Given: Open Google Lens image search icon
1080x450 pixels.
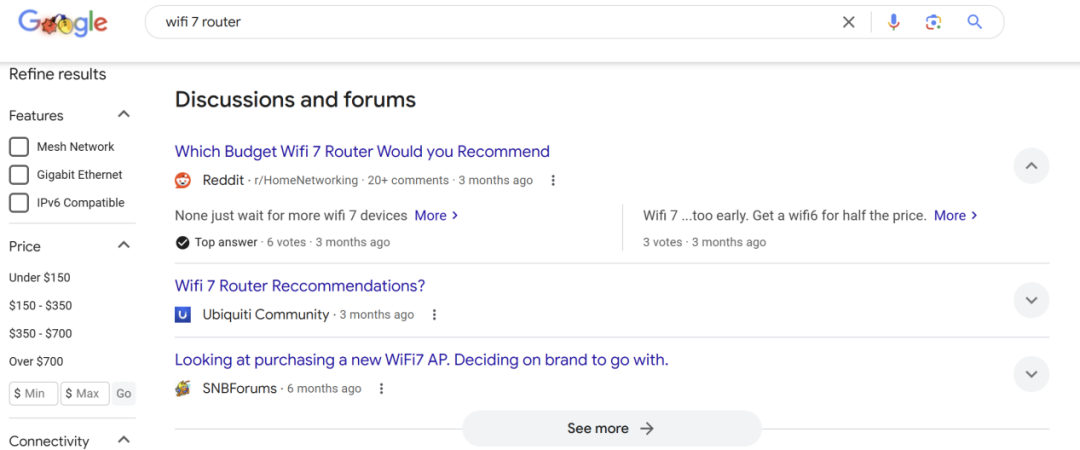Looking at the screenshot, I should tap(933, 22).
